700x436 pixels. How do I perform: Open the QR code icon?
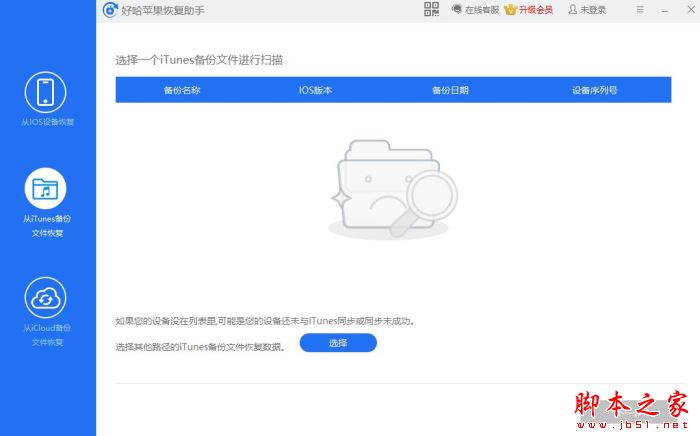click(x=431, y=9)
